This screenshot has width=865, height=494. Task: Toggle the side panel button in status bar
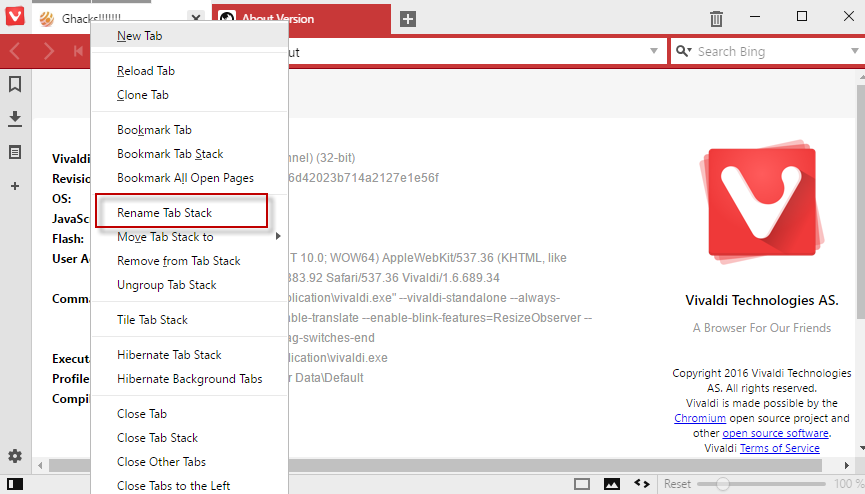point(15,484)
